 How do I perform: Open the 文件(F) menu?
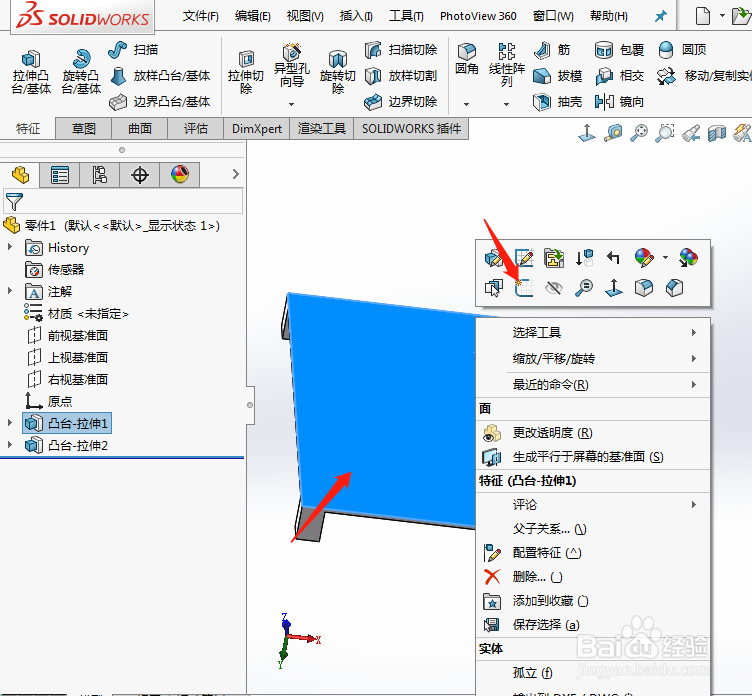pos(200,16)
